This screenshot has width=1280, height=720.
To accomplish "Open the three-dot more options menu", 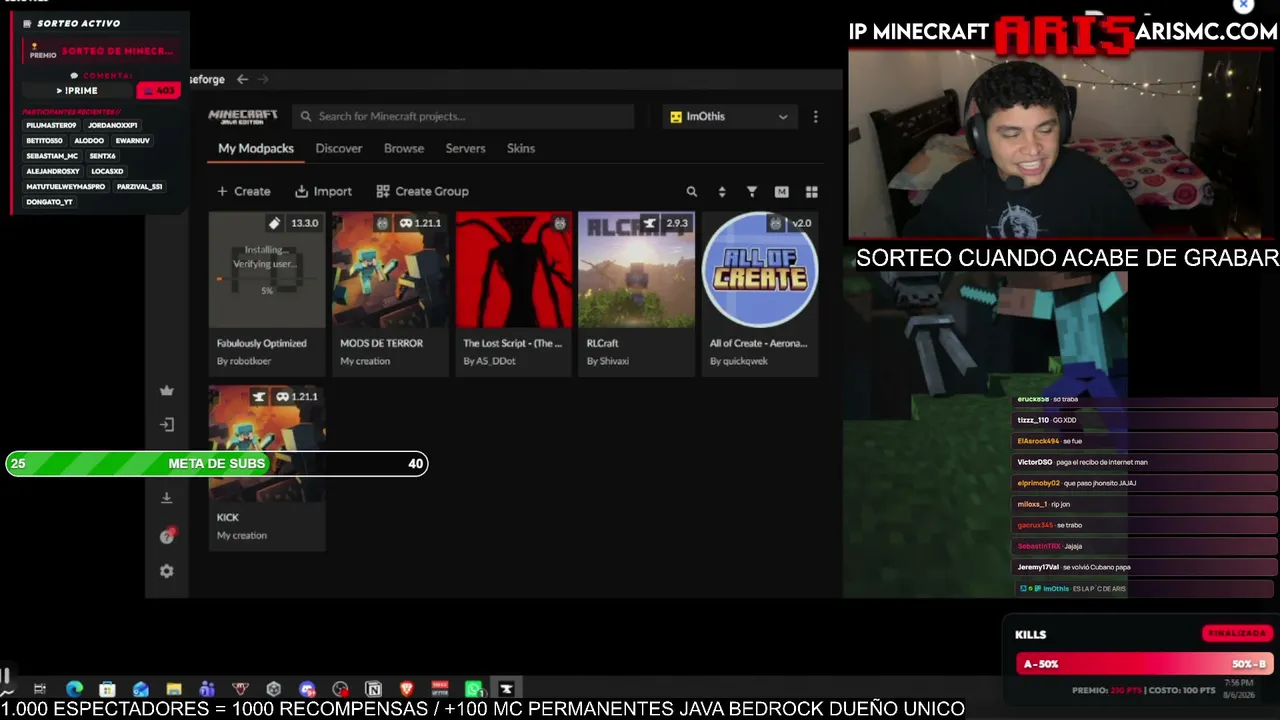I will tap(815, 116).
